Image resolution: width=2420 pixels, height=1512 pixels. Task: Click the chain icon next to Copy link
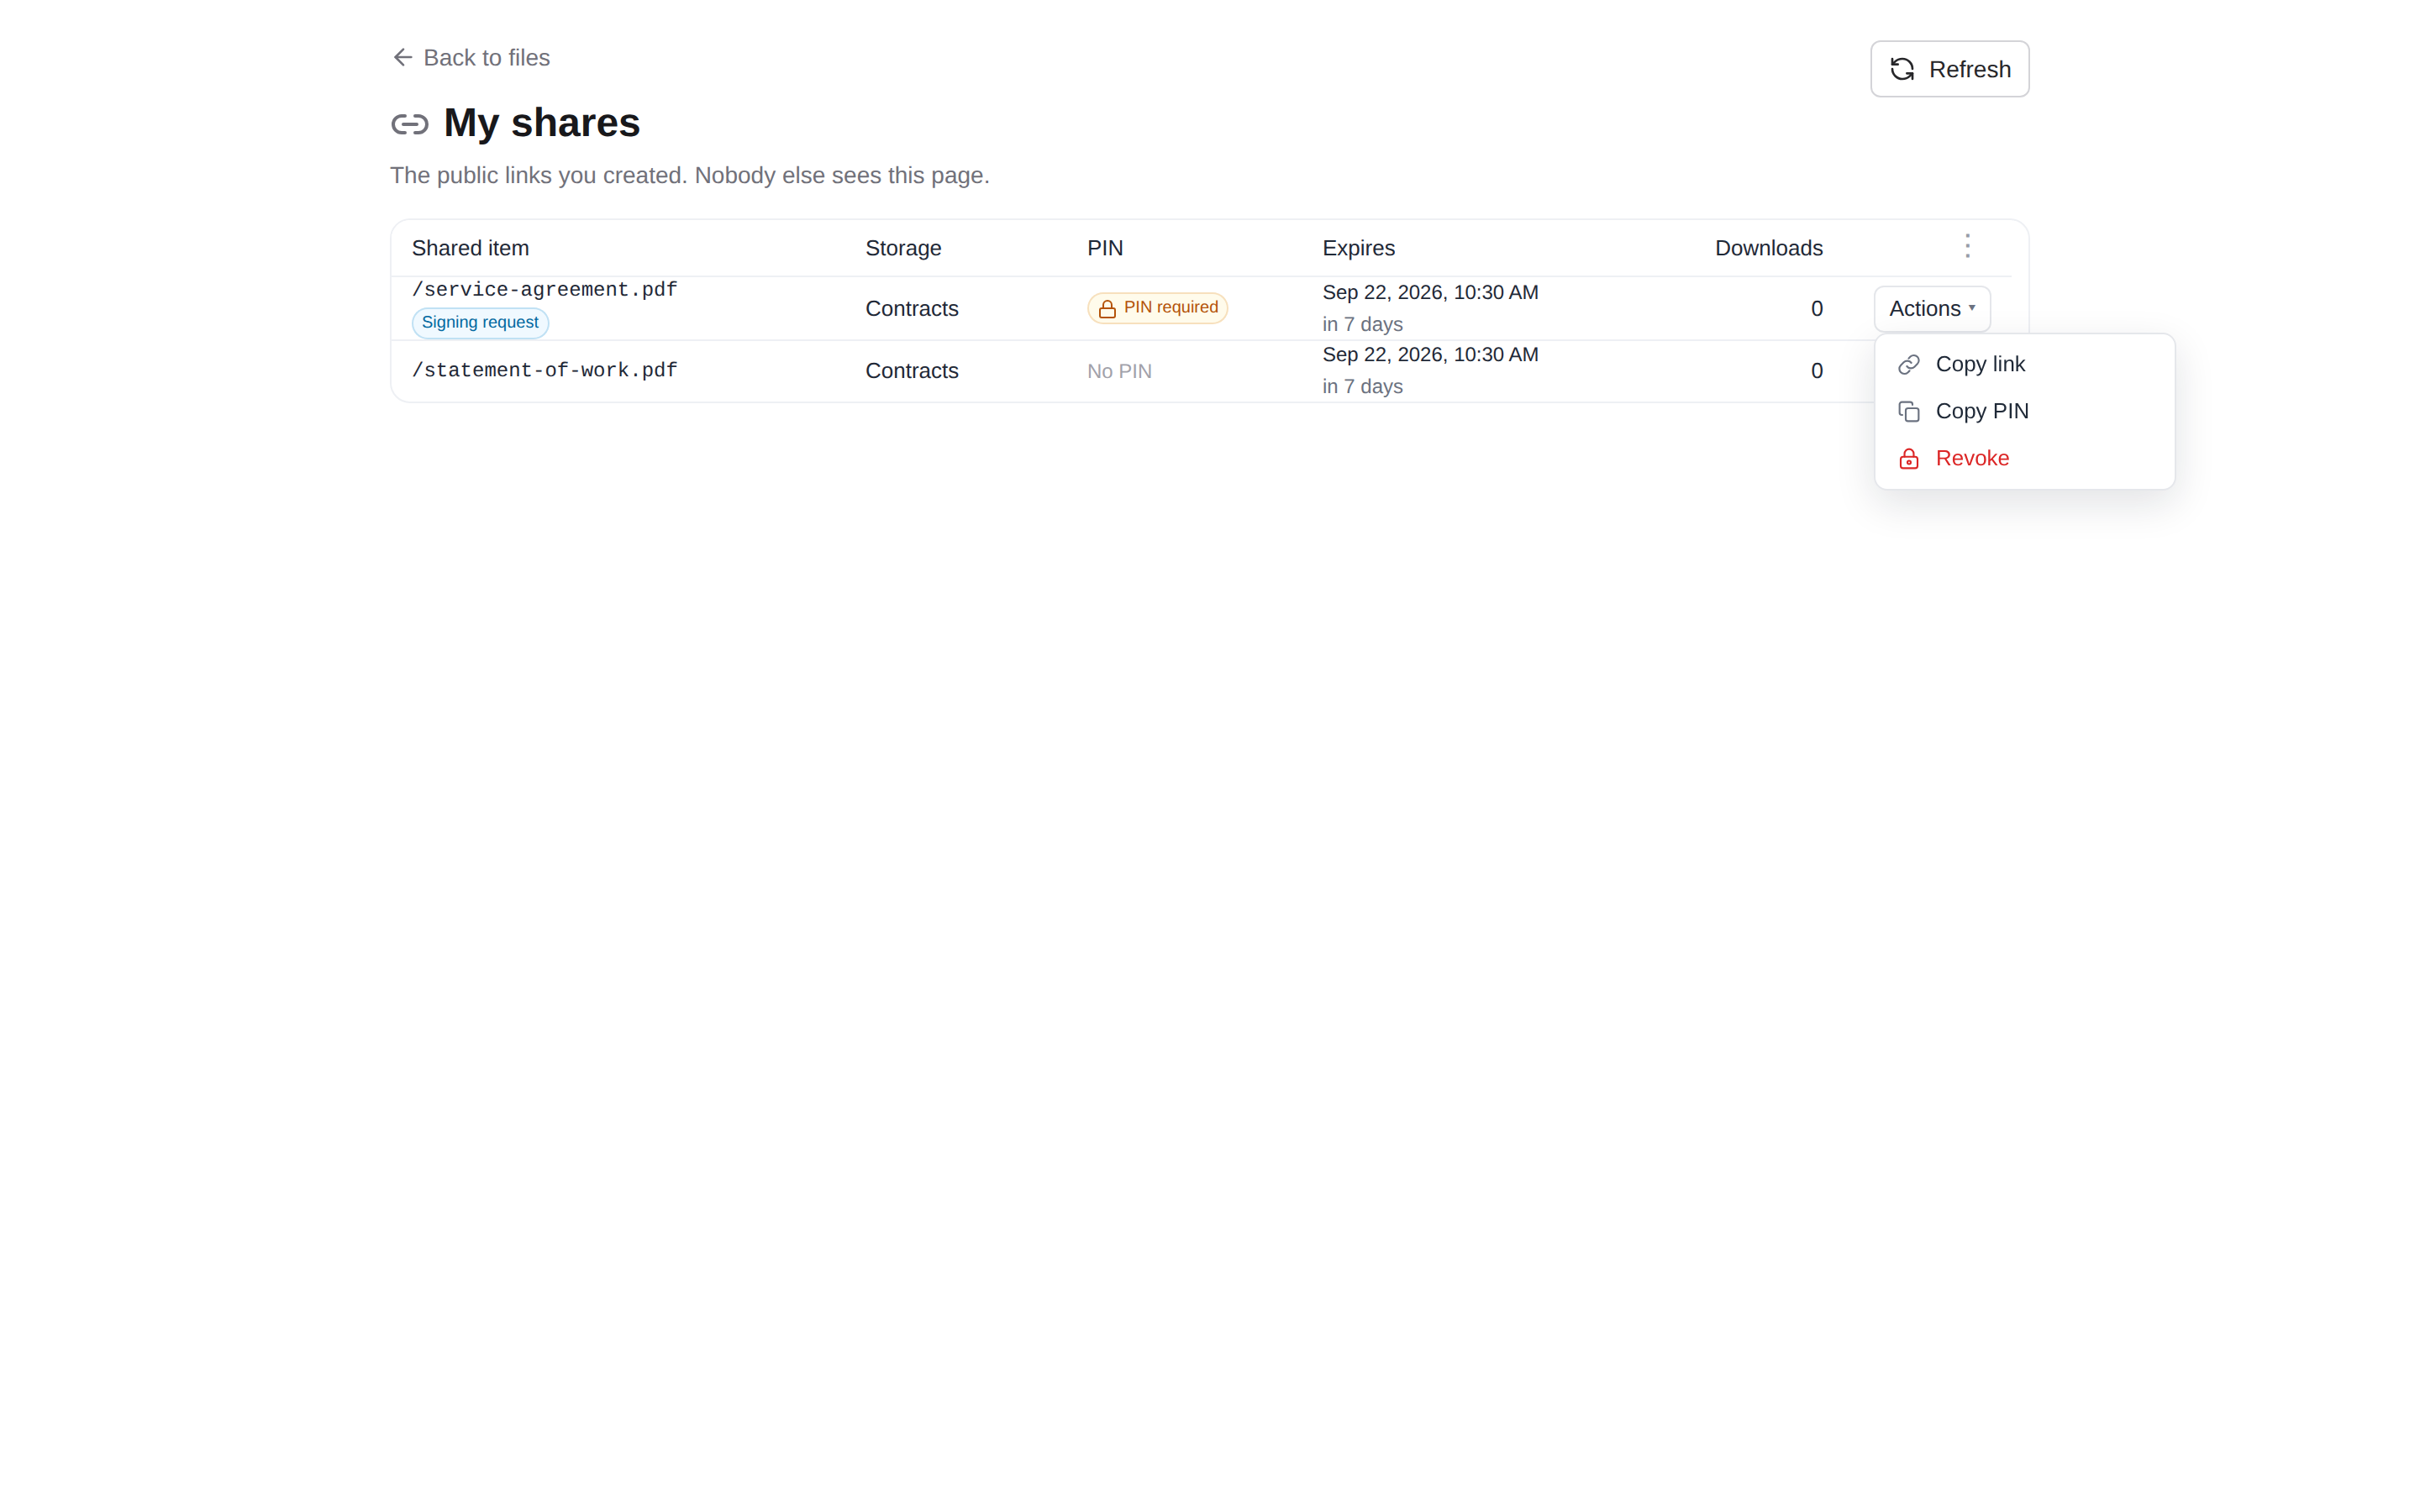1908,364
